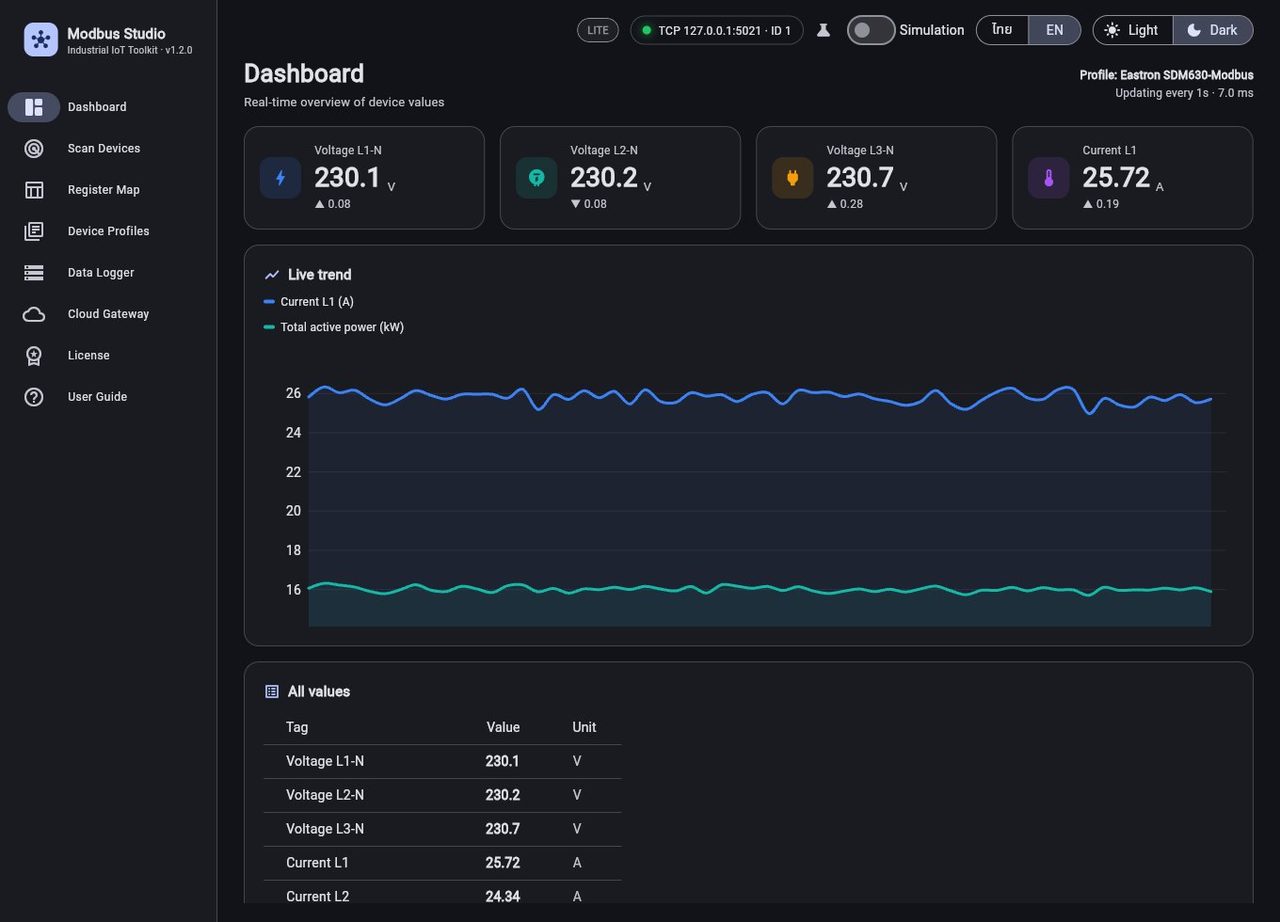Click the Value column header
The image size is (1280, 922).
pyautogui.click(x=503, y=728)
